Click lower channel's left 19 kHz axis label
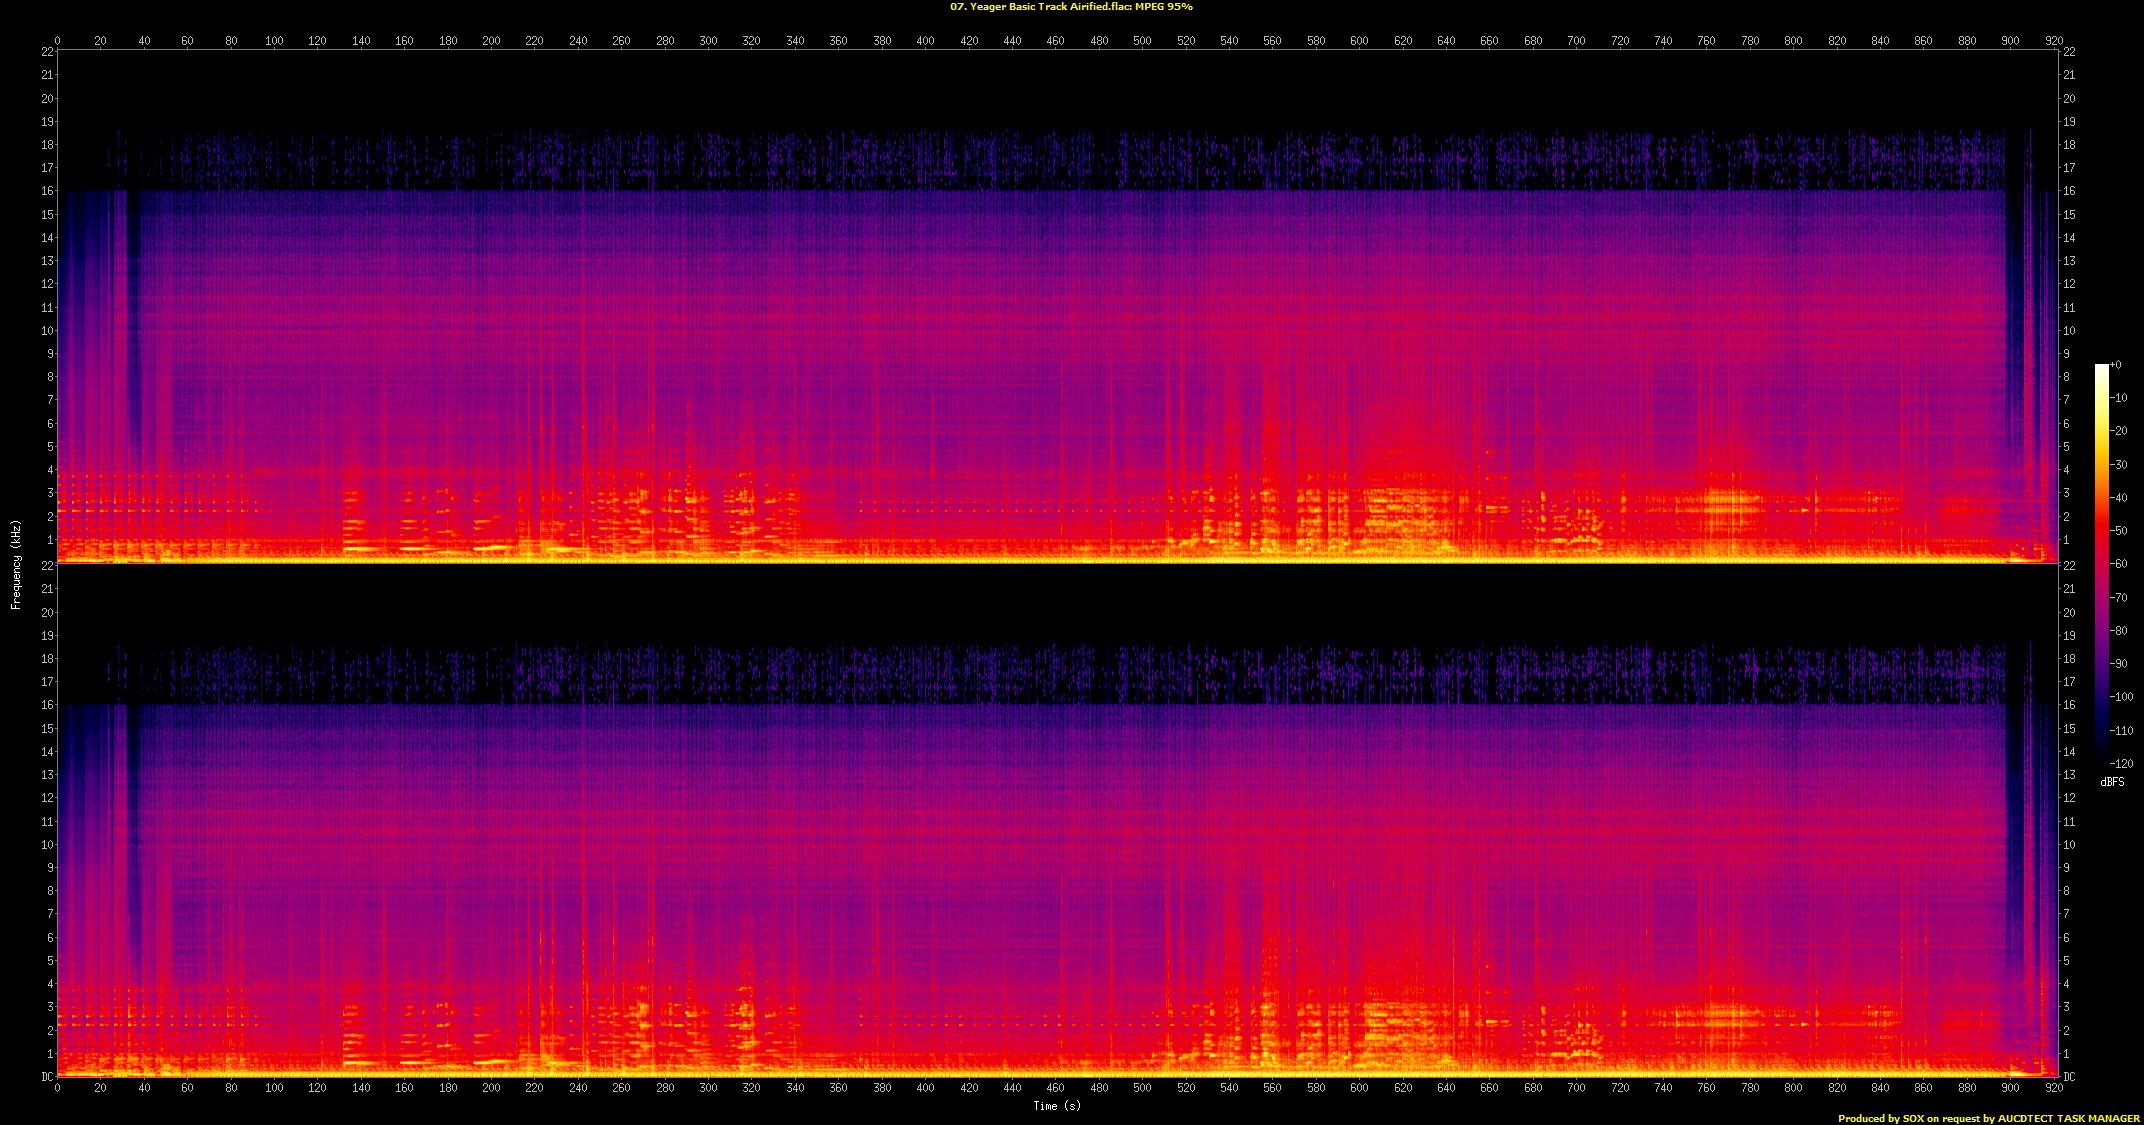Screen dimensions: 2144x1125 tap(47, 636)
